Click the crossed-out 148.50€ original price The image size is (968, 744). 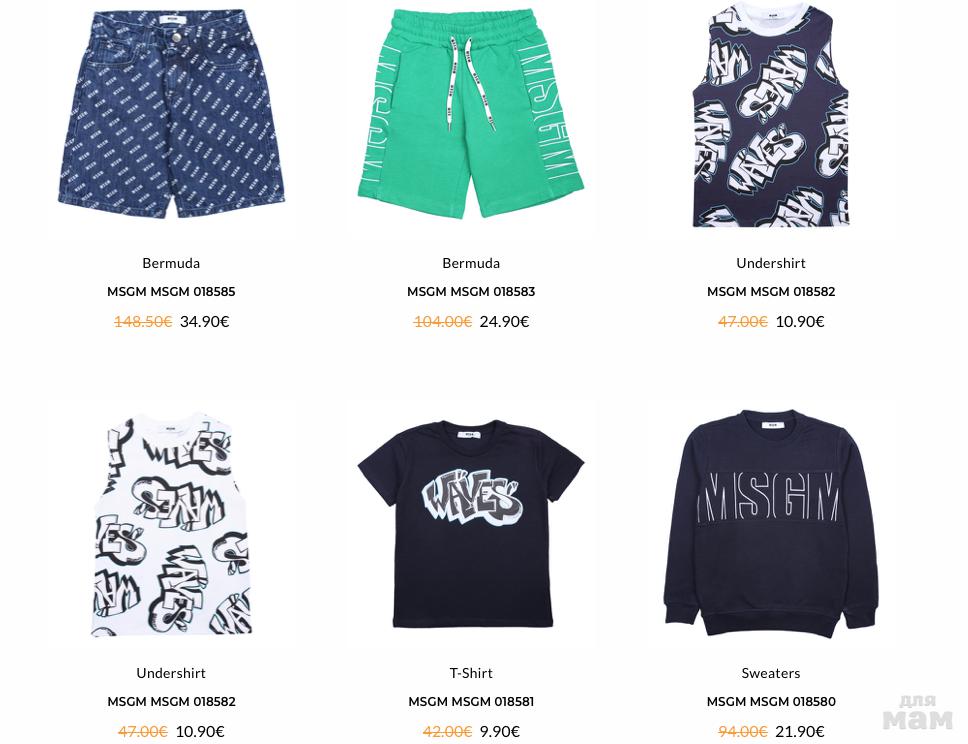coord(143,322)
